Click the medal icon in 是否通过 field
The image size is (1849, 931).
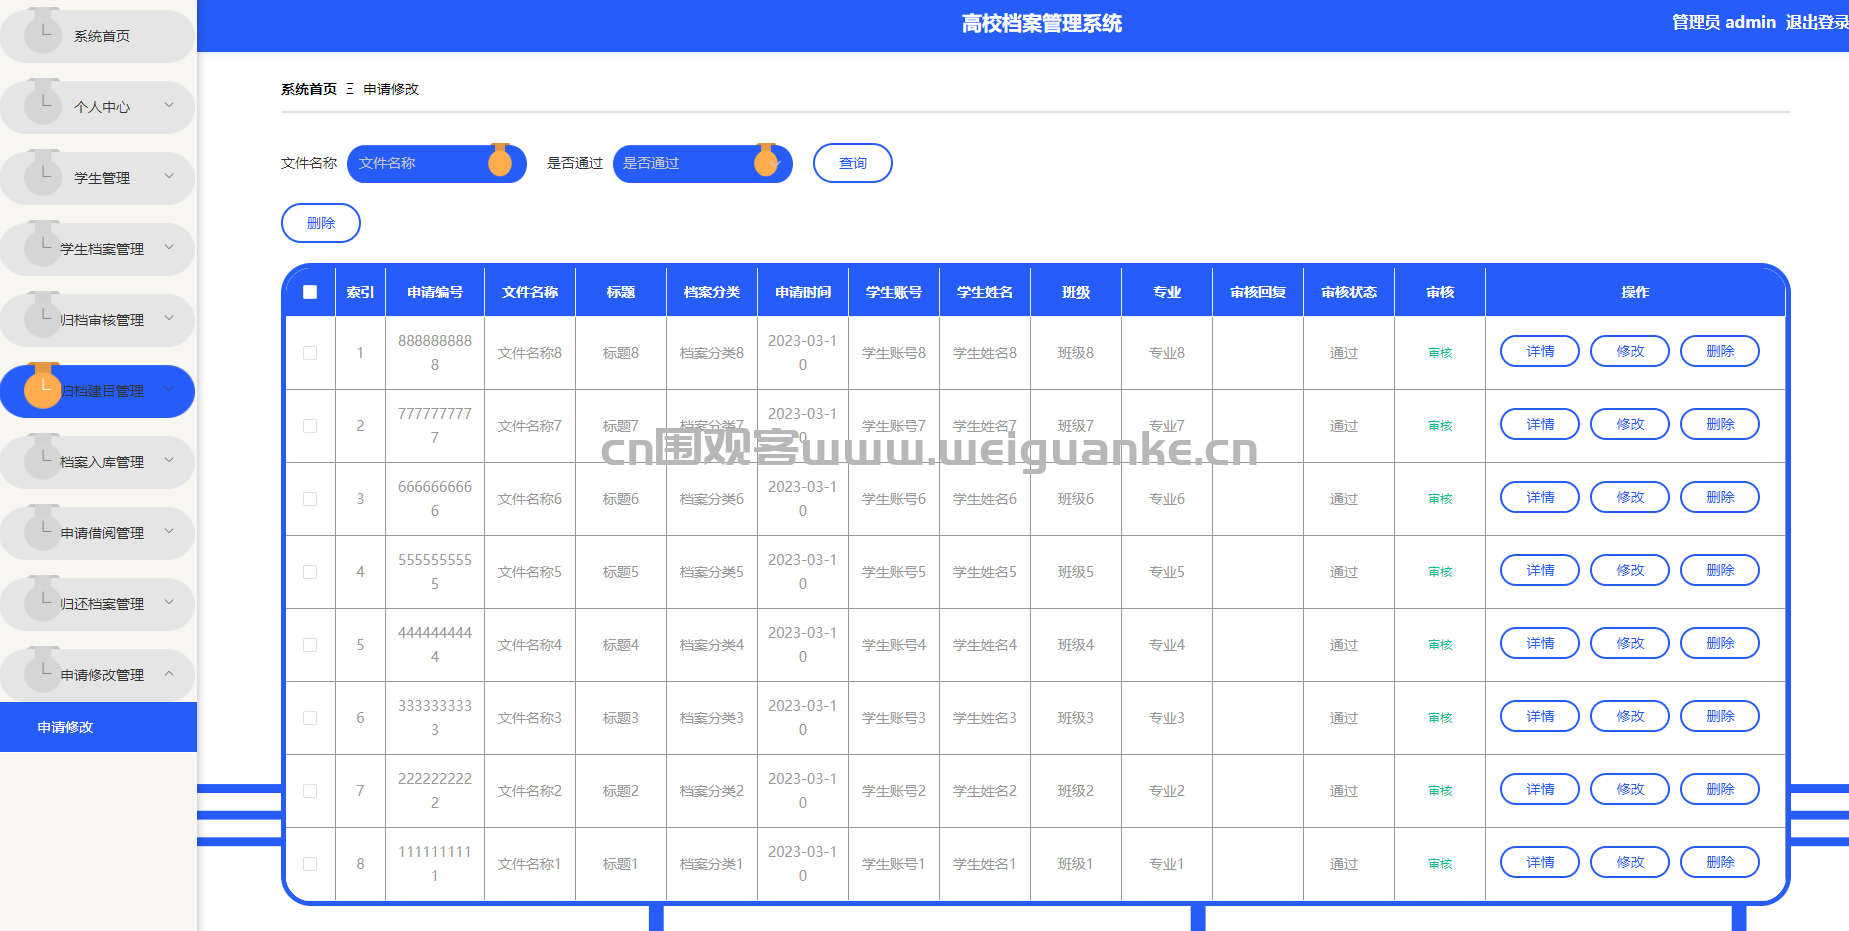click(x=766, y=161)
